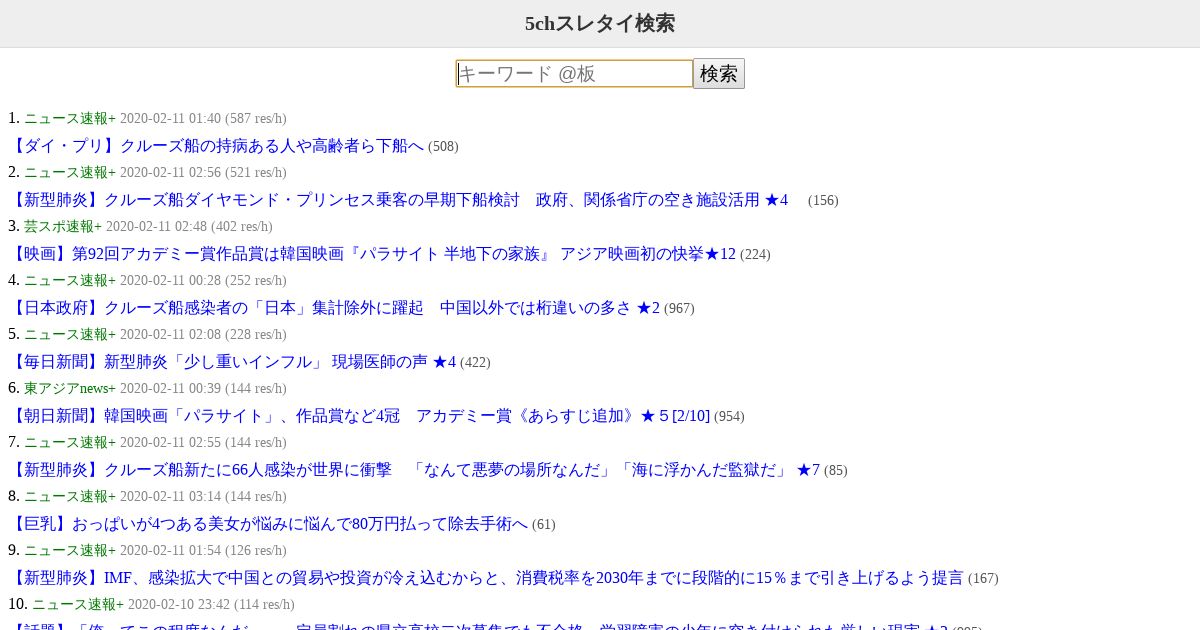This screenshot has width=1200, height=630.
Task: Click reply count (967) after 日本政府 thread
Action: click(679, 309)
